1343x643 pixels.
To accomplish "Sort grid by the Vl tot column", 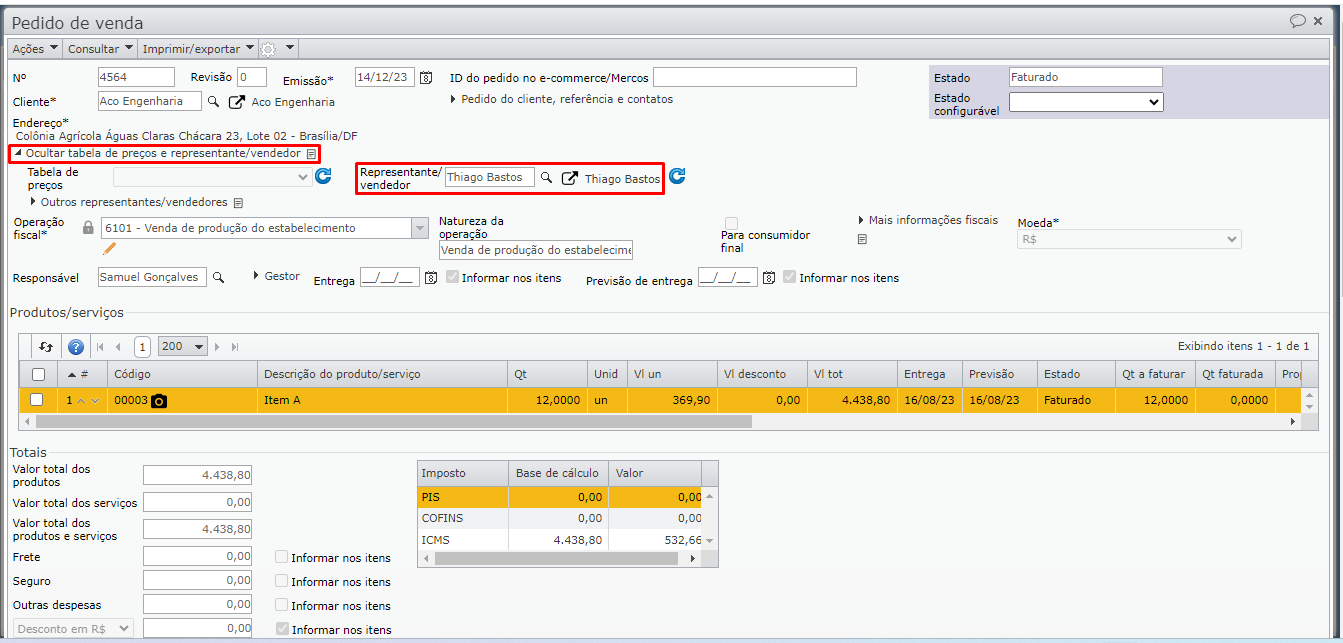I will 852,374.
